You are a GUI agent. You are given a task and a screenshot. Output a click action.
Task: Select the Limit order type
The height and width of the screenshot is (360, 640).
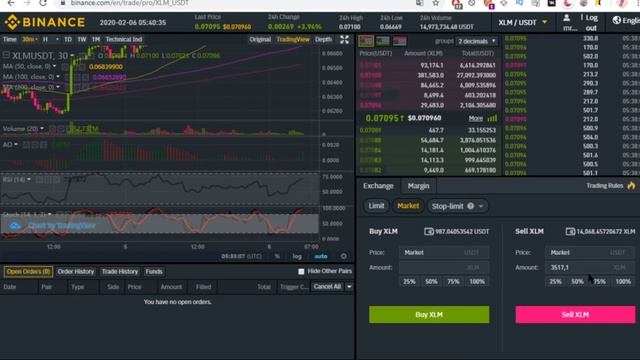[x=376, y=206]
